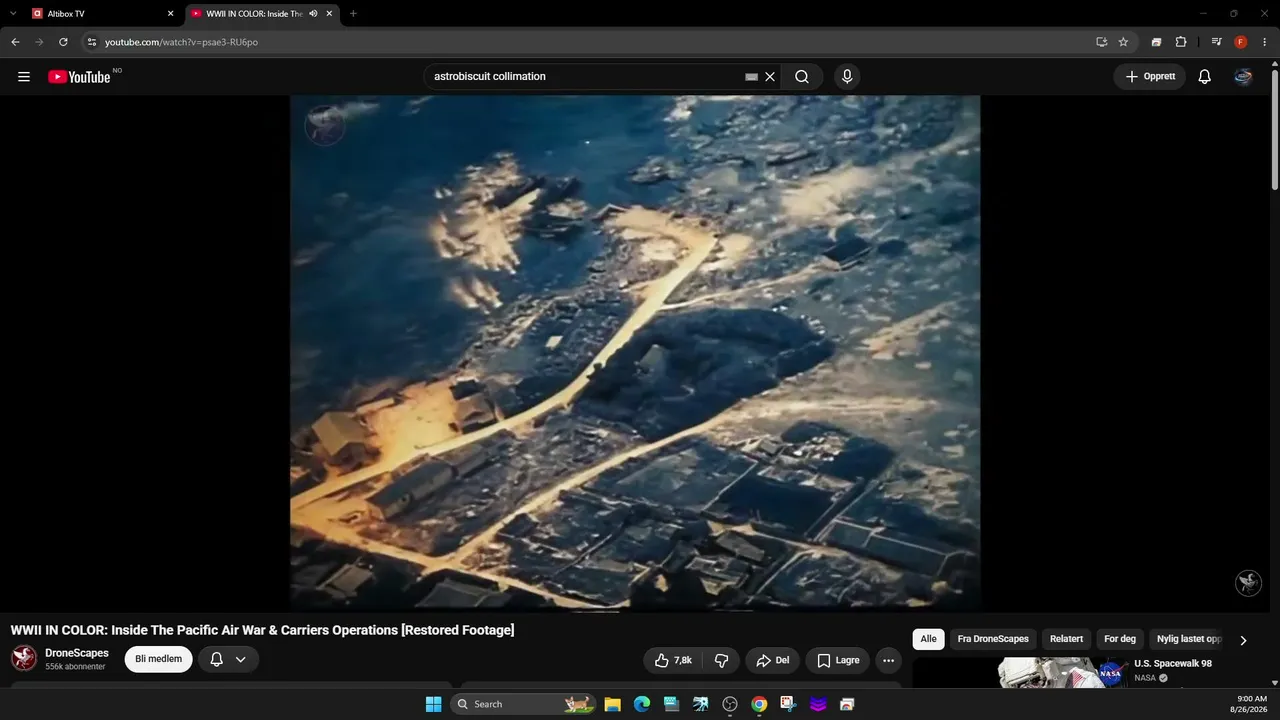
Task: Click the Windows taskbar Search box
Action: coord(524,704)
